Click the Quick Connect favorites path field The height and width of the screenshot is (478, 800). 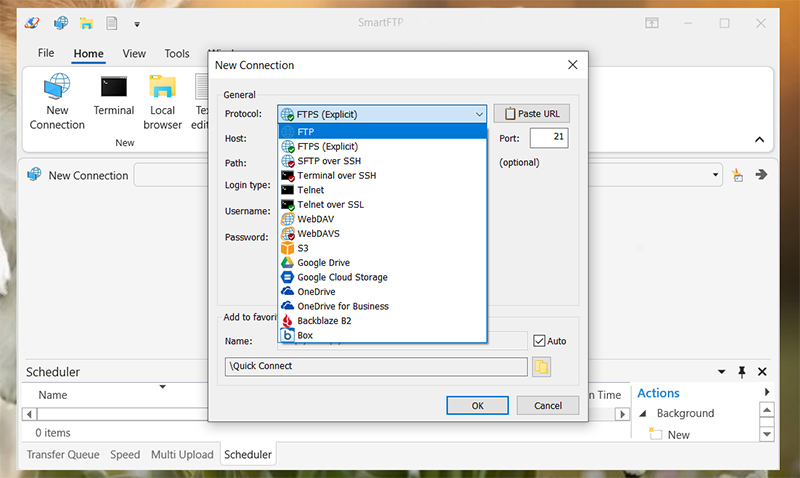tap(376, 366)
